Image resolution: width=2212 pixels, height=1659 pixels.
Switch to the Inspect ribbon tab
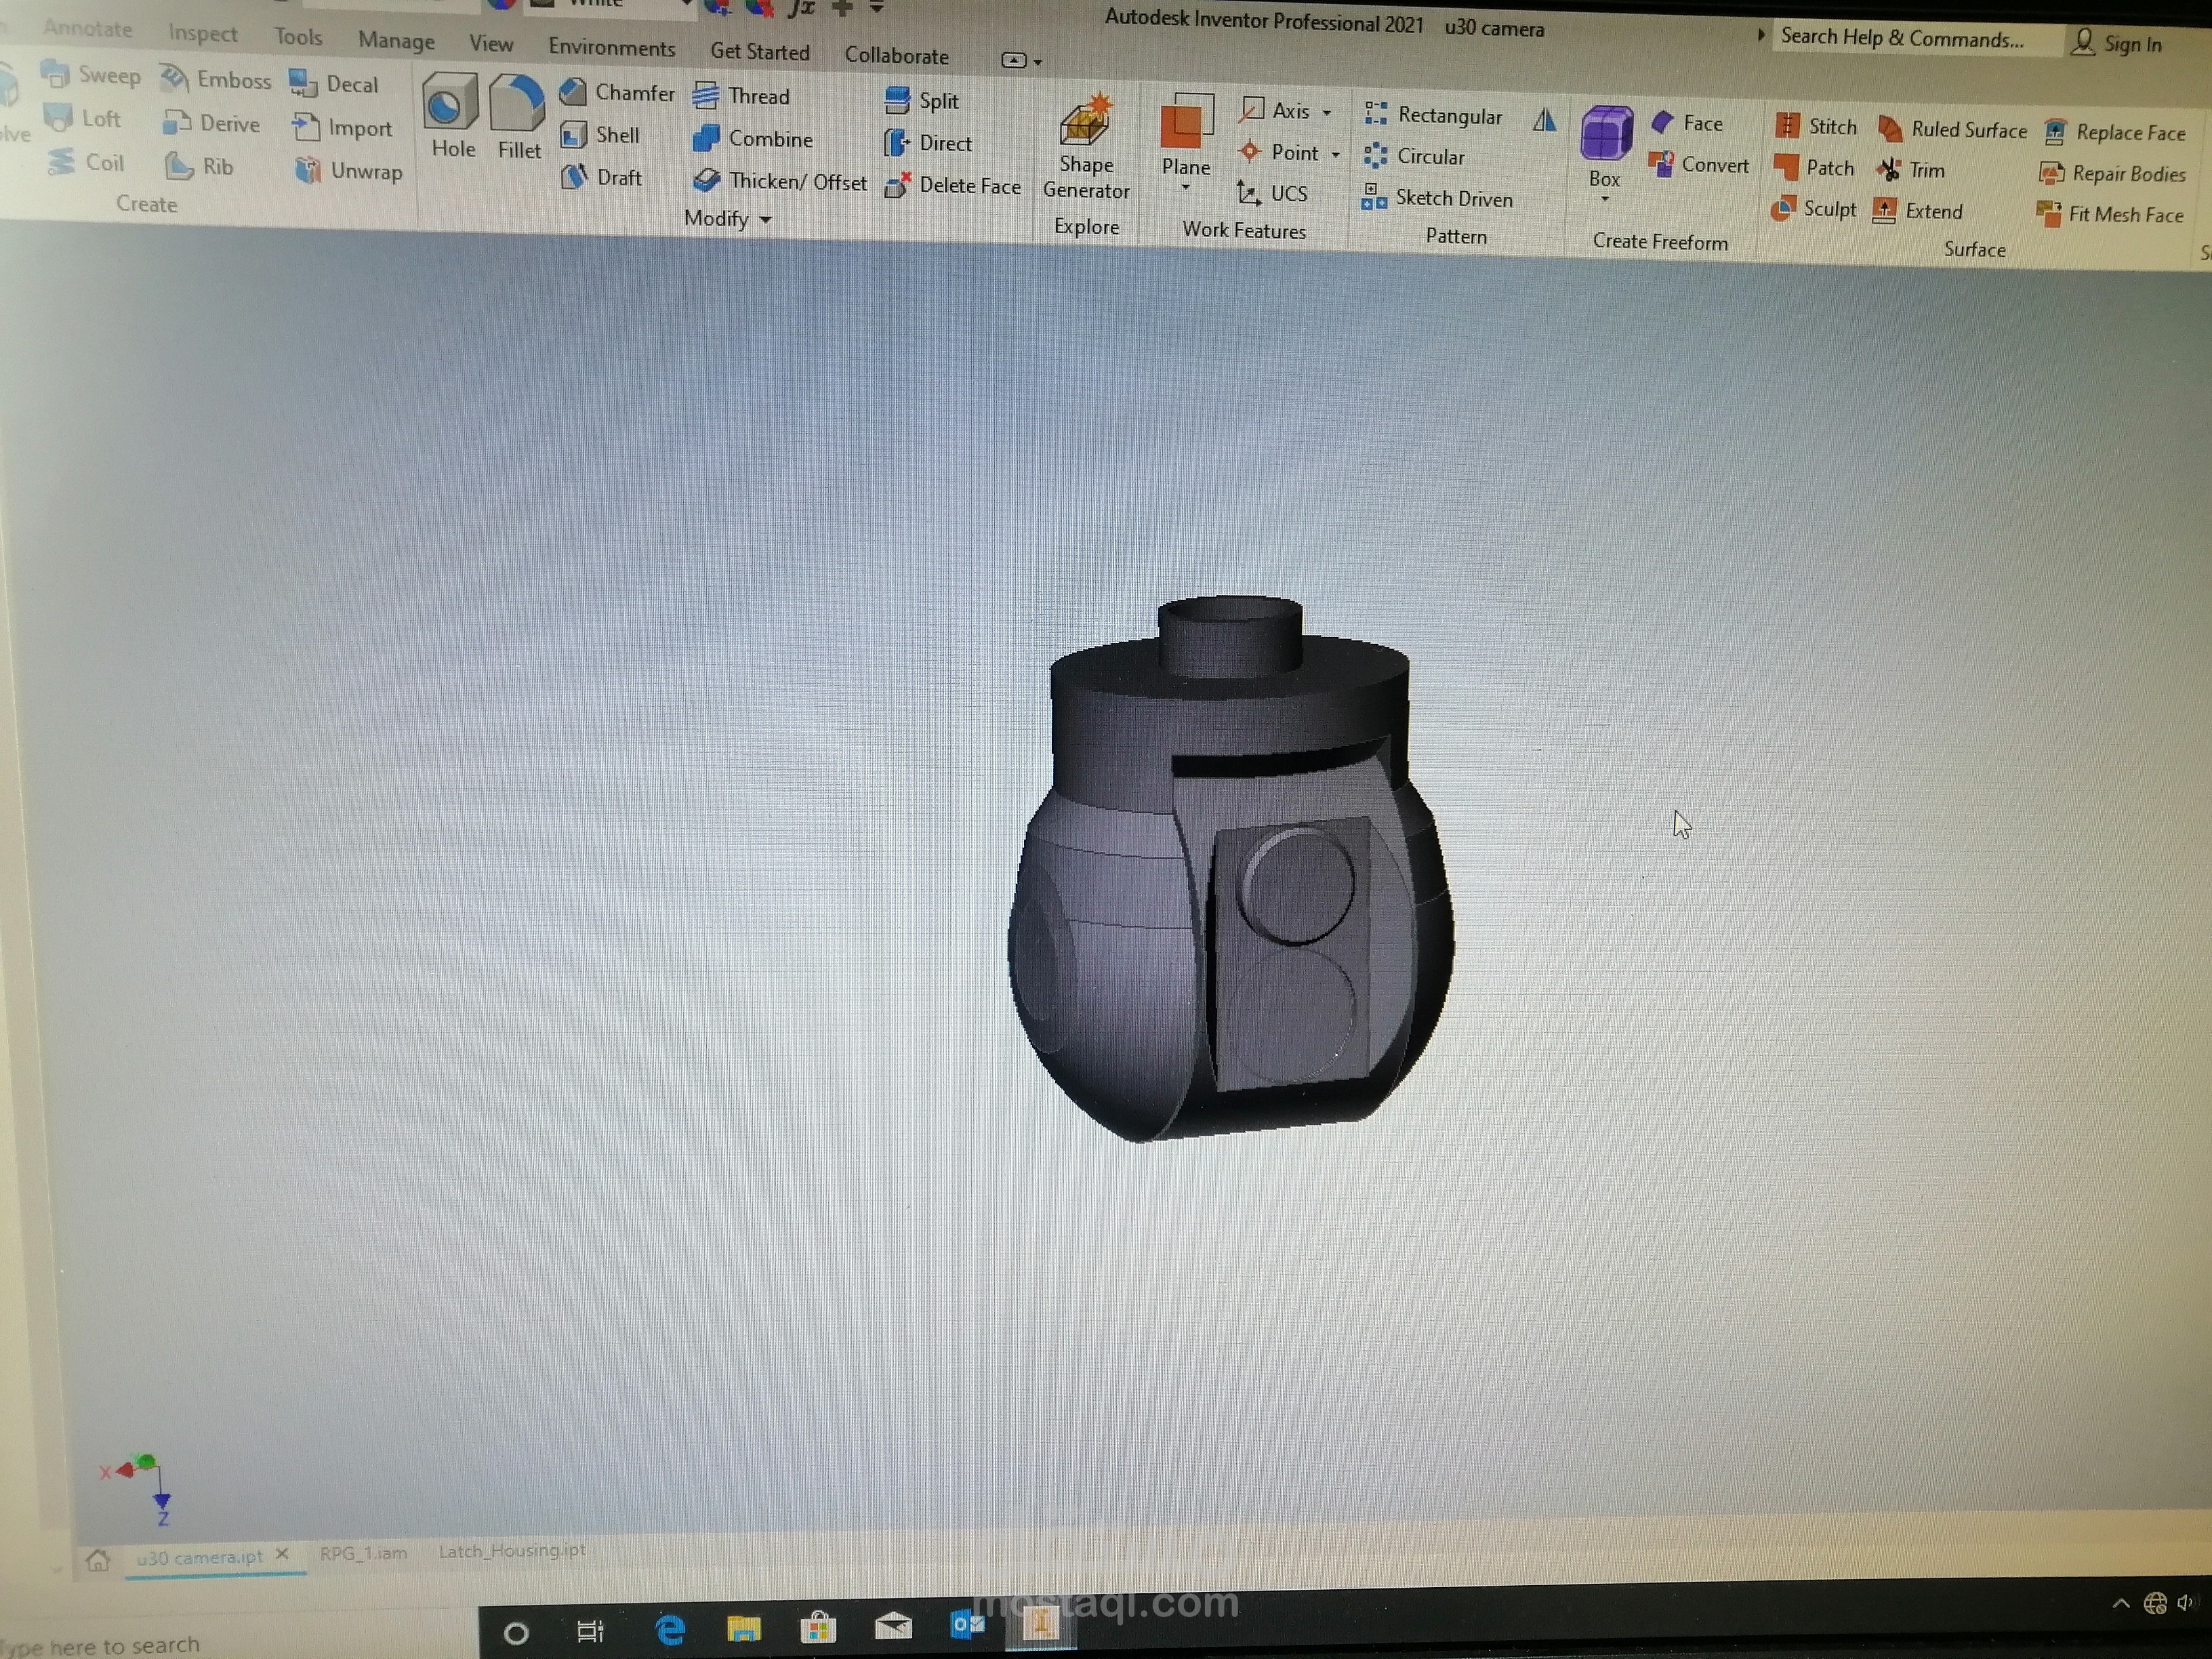[x=202, y=33]
